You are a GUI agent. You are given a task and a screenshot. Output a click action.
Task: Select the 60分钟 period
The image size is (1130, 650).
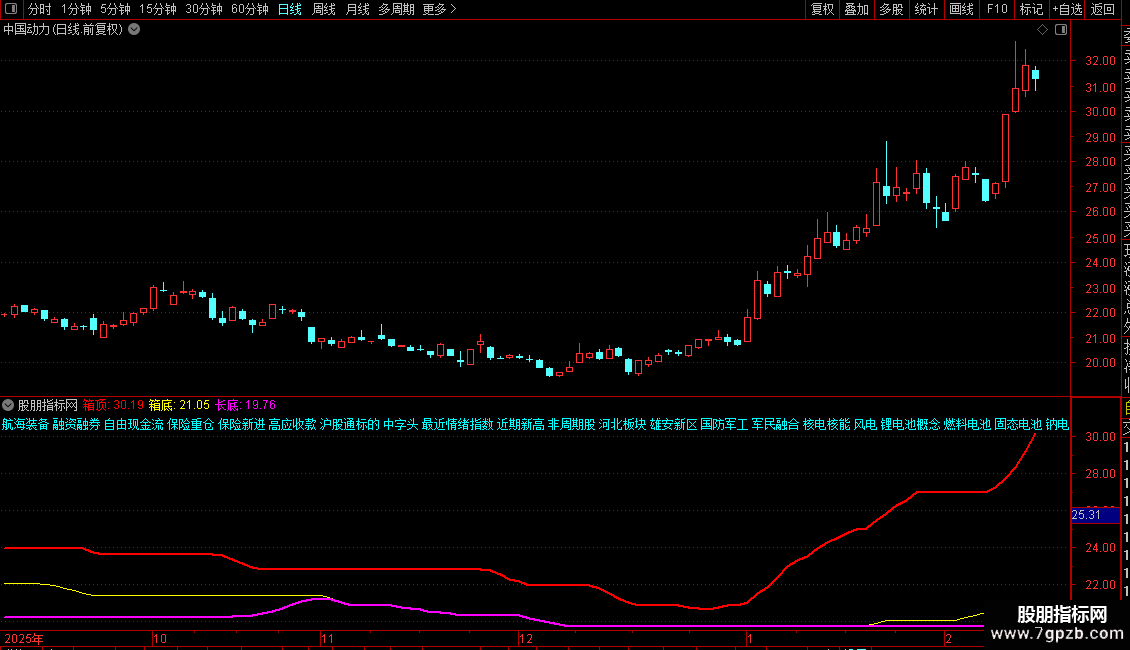(250, 9)
